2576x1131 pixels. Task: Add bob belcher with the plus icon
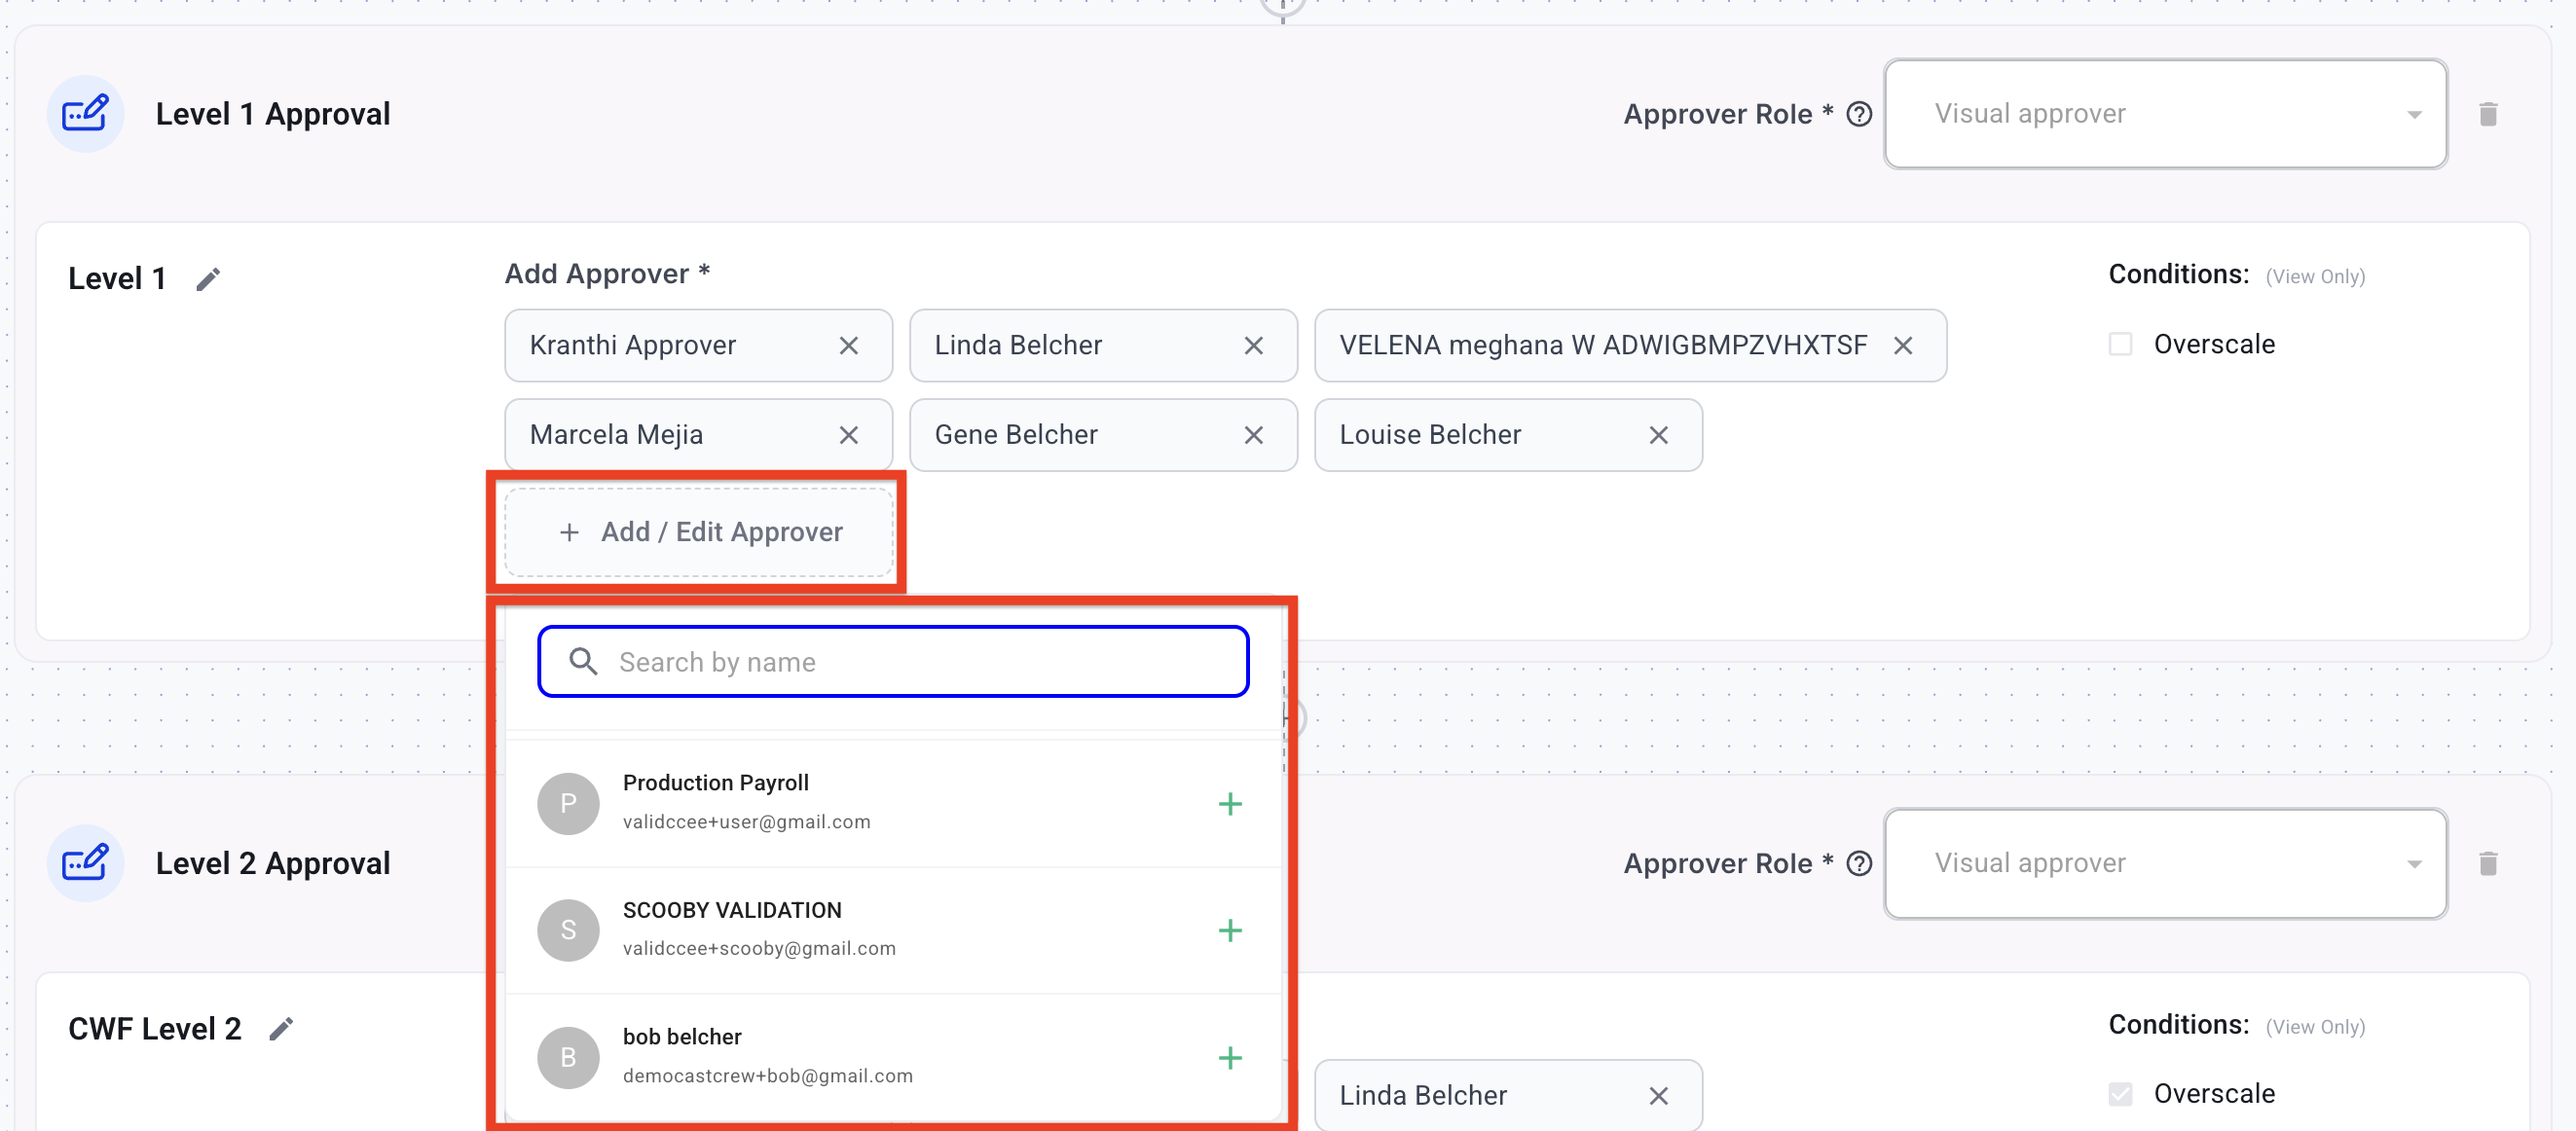click(1230, 1058)
